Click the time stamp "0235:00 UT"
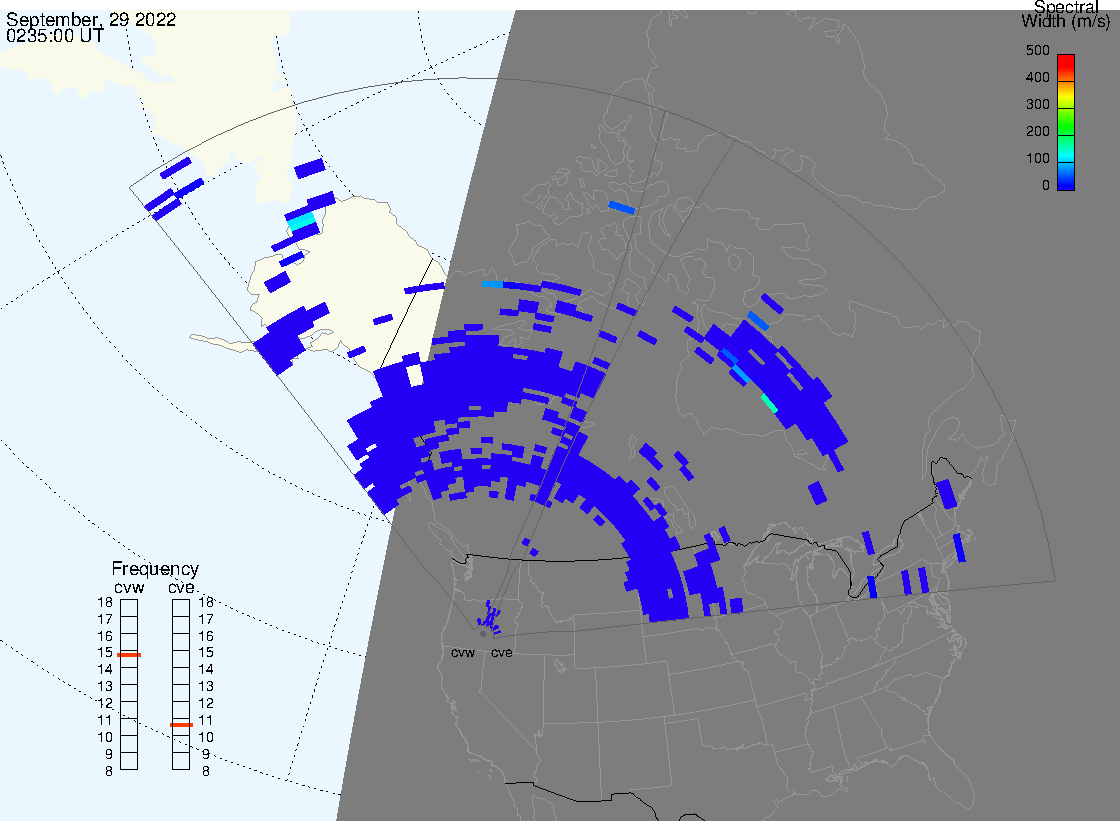The image size is (1120, 821). 54,36
